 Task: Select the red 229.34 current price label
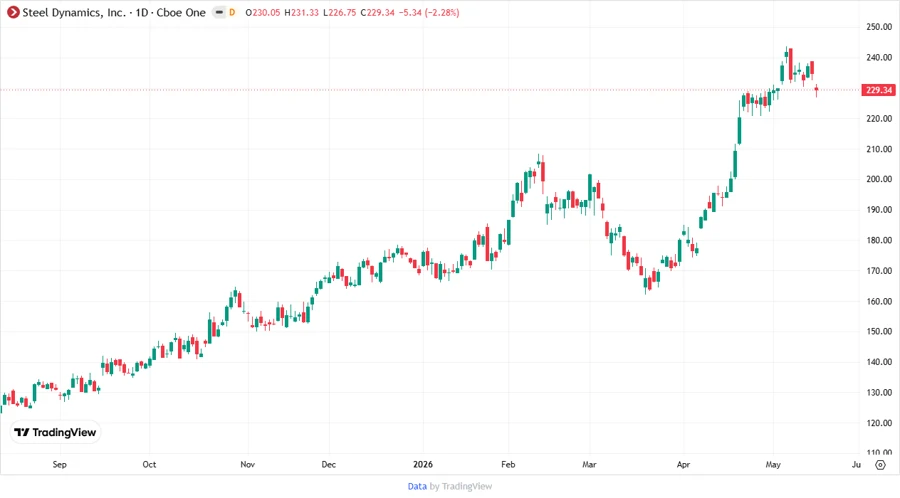878,90
